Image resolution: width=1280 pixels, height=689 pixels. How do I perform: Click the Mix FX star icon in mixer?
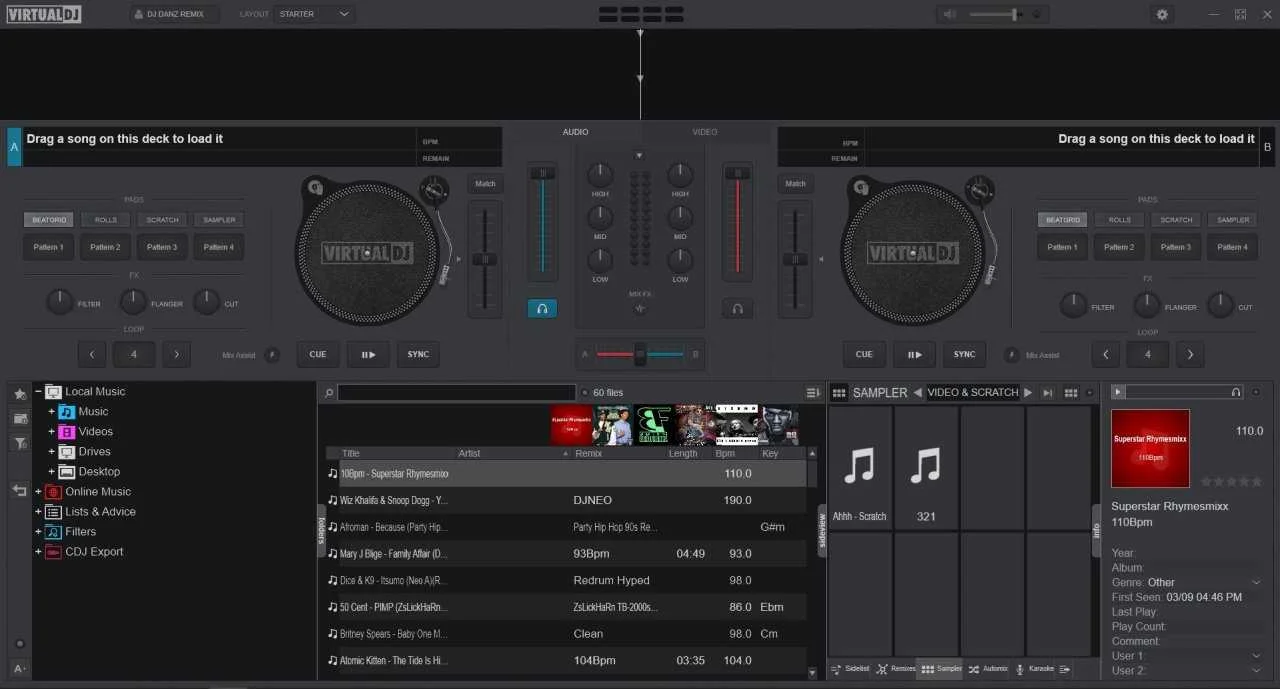pos(640,309)
